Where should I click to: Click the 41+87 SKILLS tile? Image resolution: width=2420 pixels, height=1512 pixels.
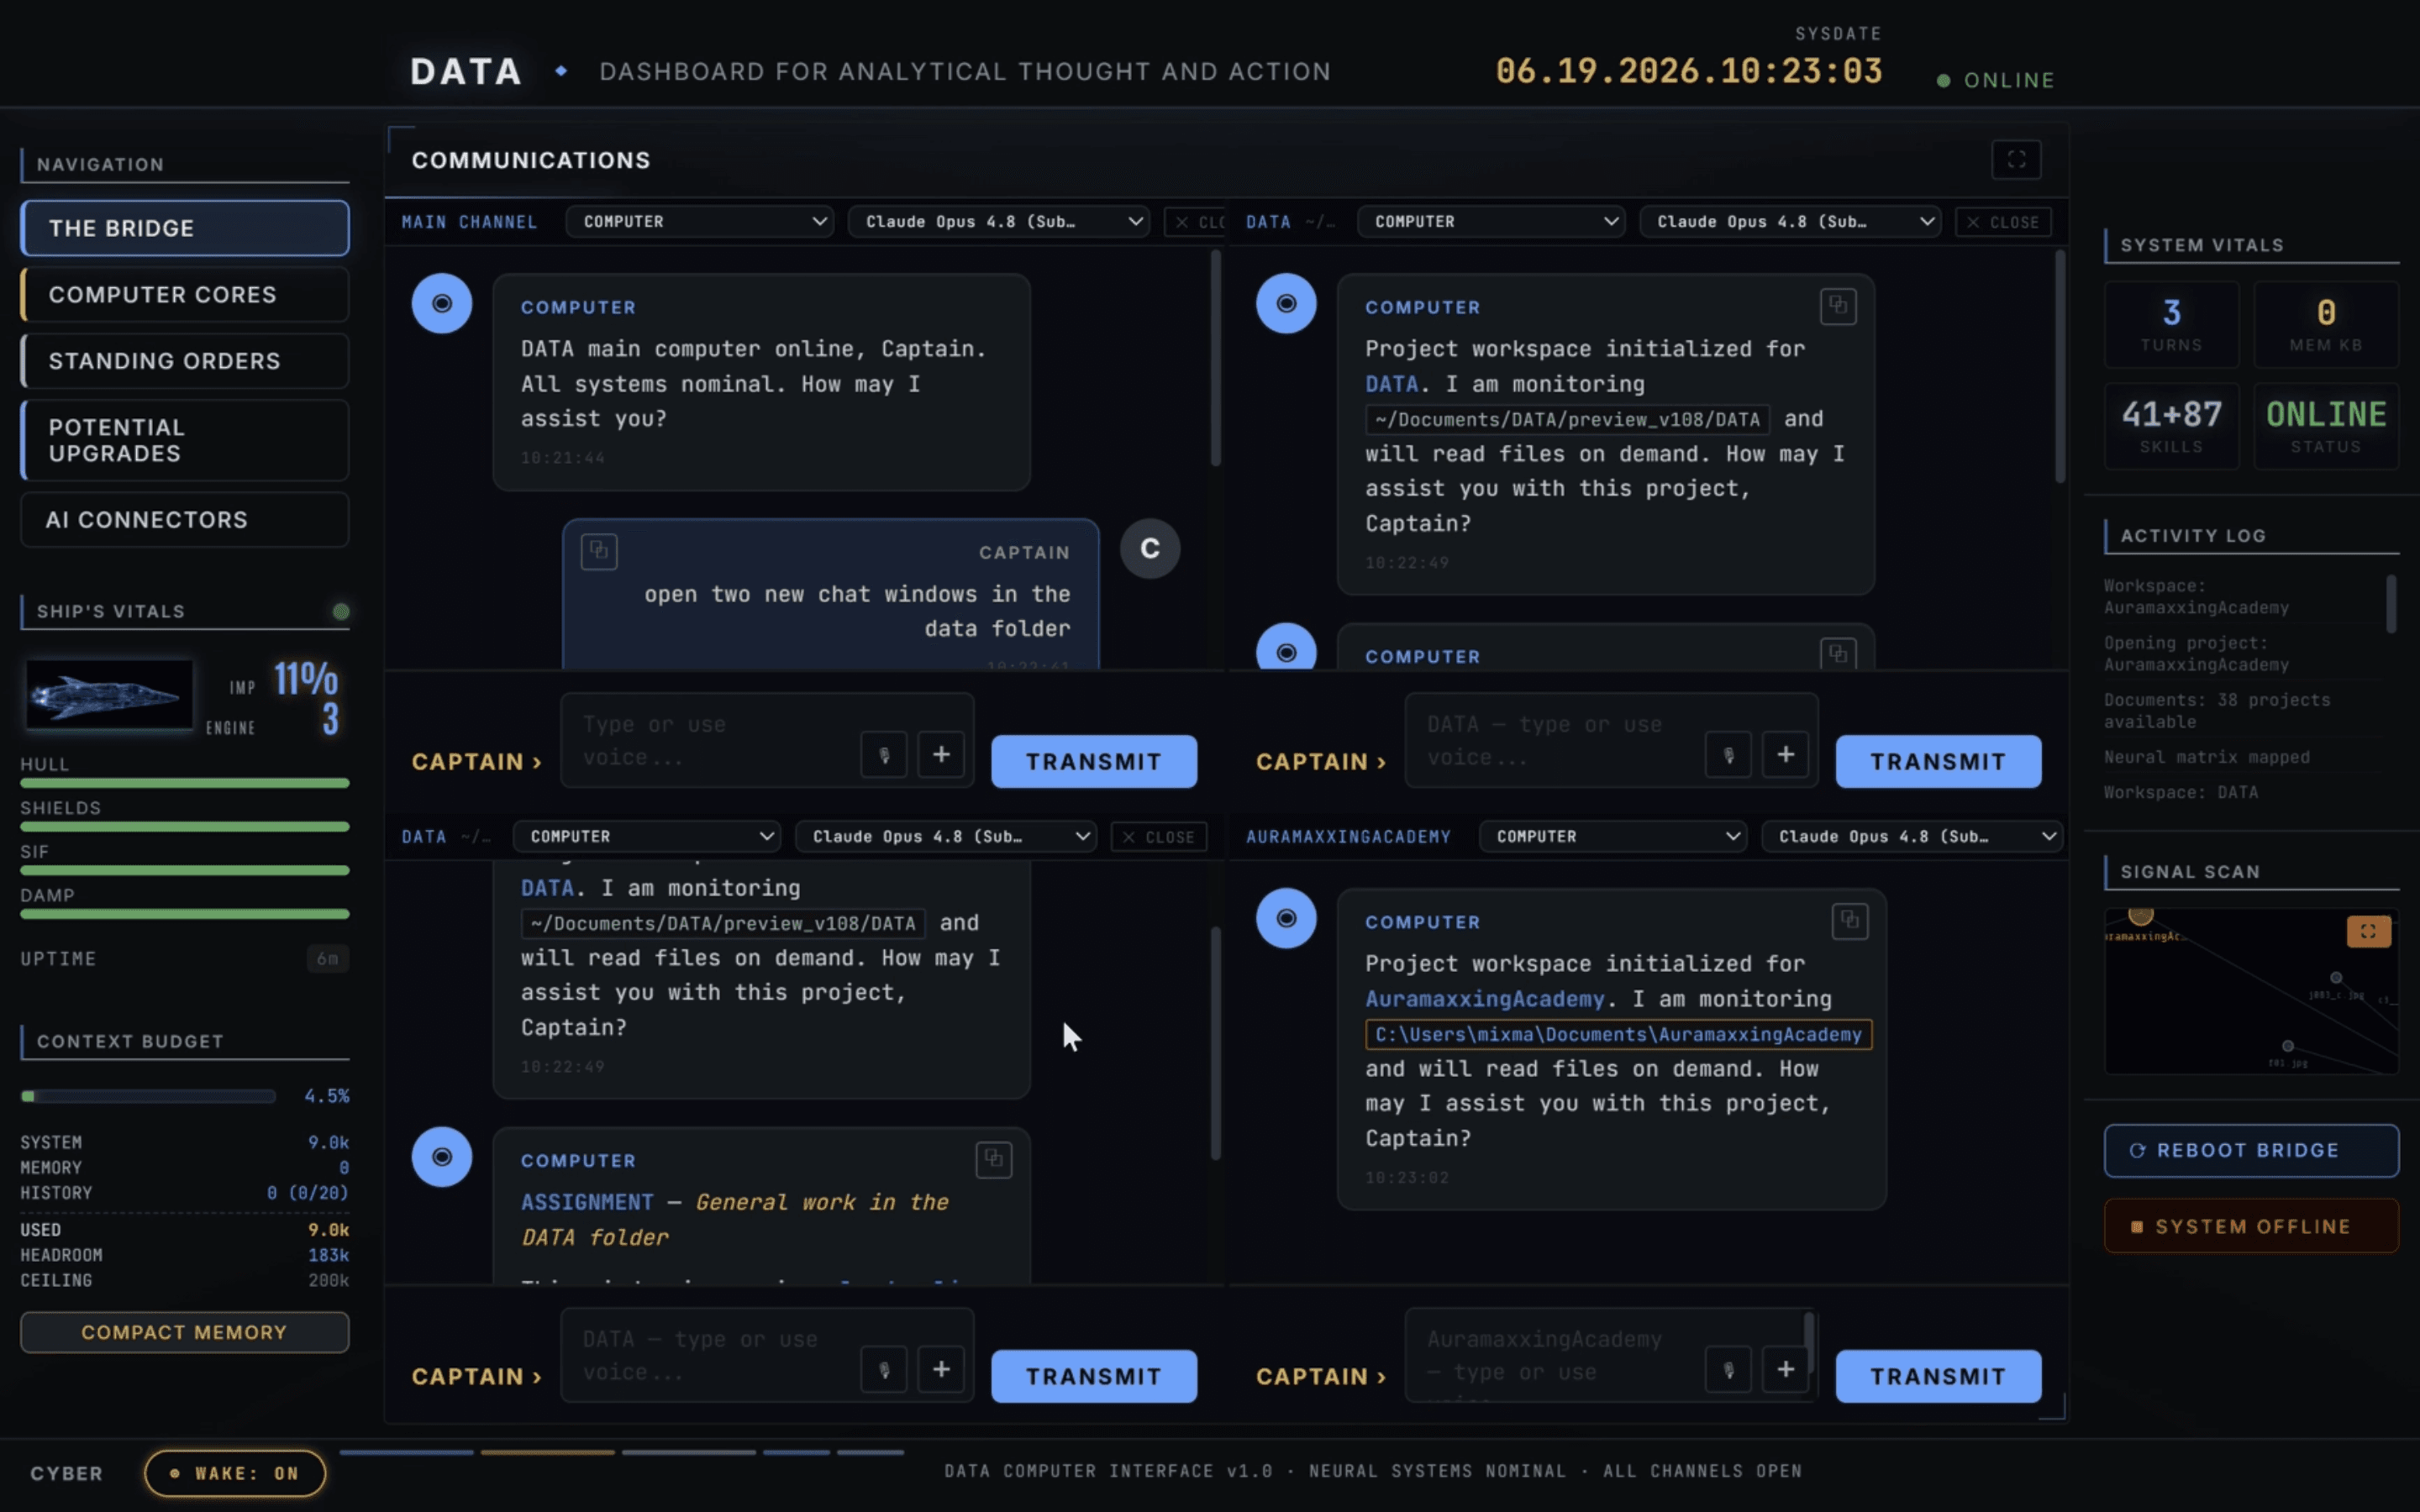pos(2171,426)
